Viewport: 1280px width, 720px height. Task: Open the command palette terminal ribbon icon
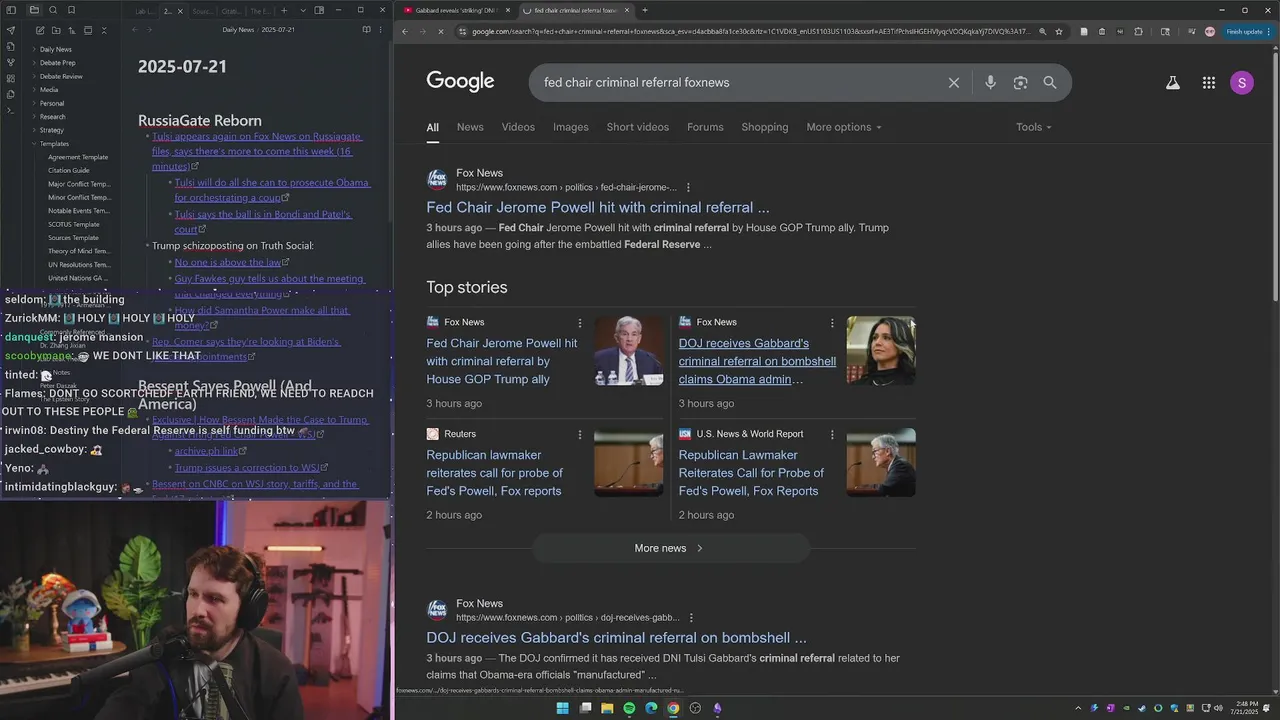click(x=11, y=110)
